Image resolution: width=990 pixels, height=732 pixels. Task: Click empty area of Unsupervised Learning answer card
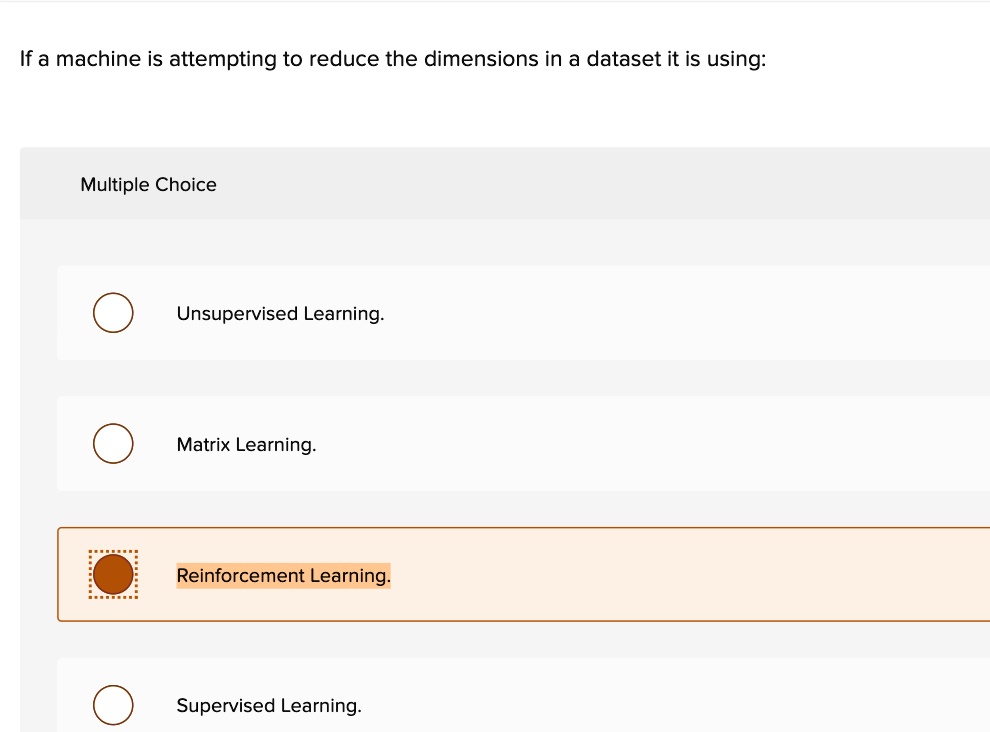click(680, 313)
